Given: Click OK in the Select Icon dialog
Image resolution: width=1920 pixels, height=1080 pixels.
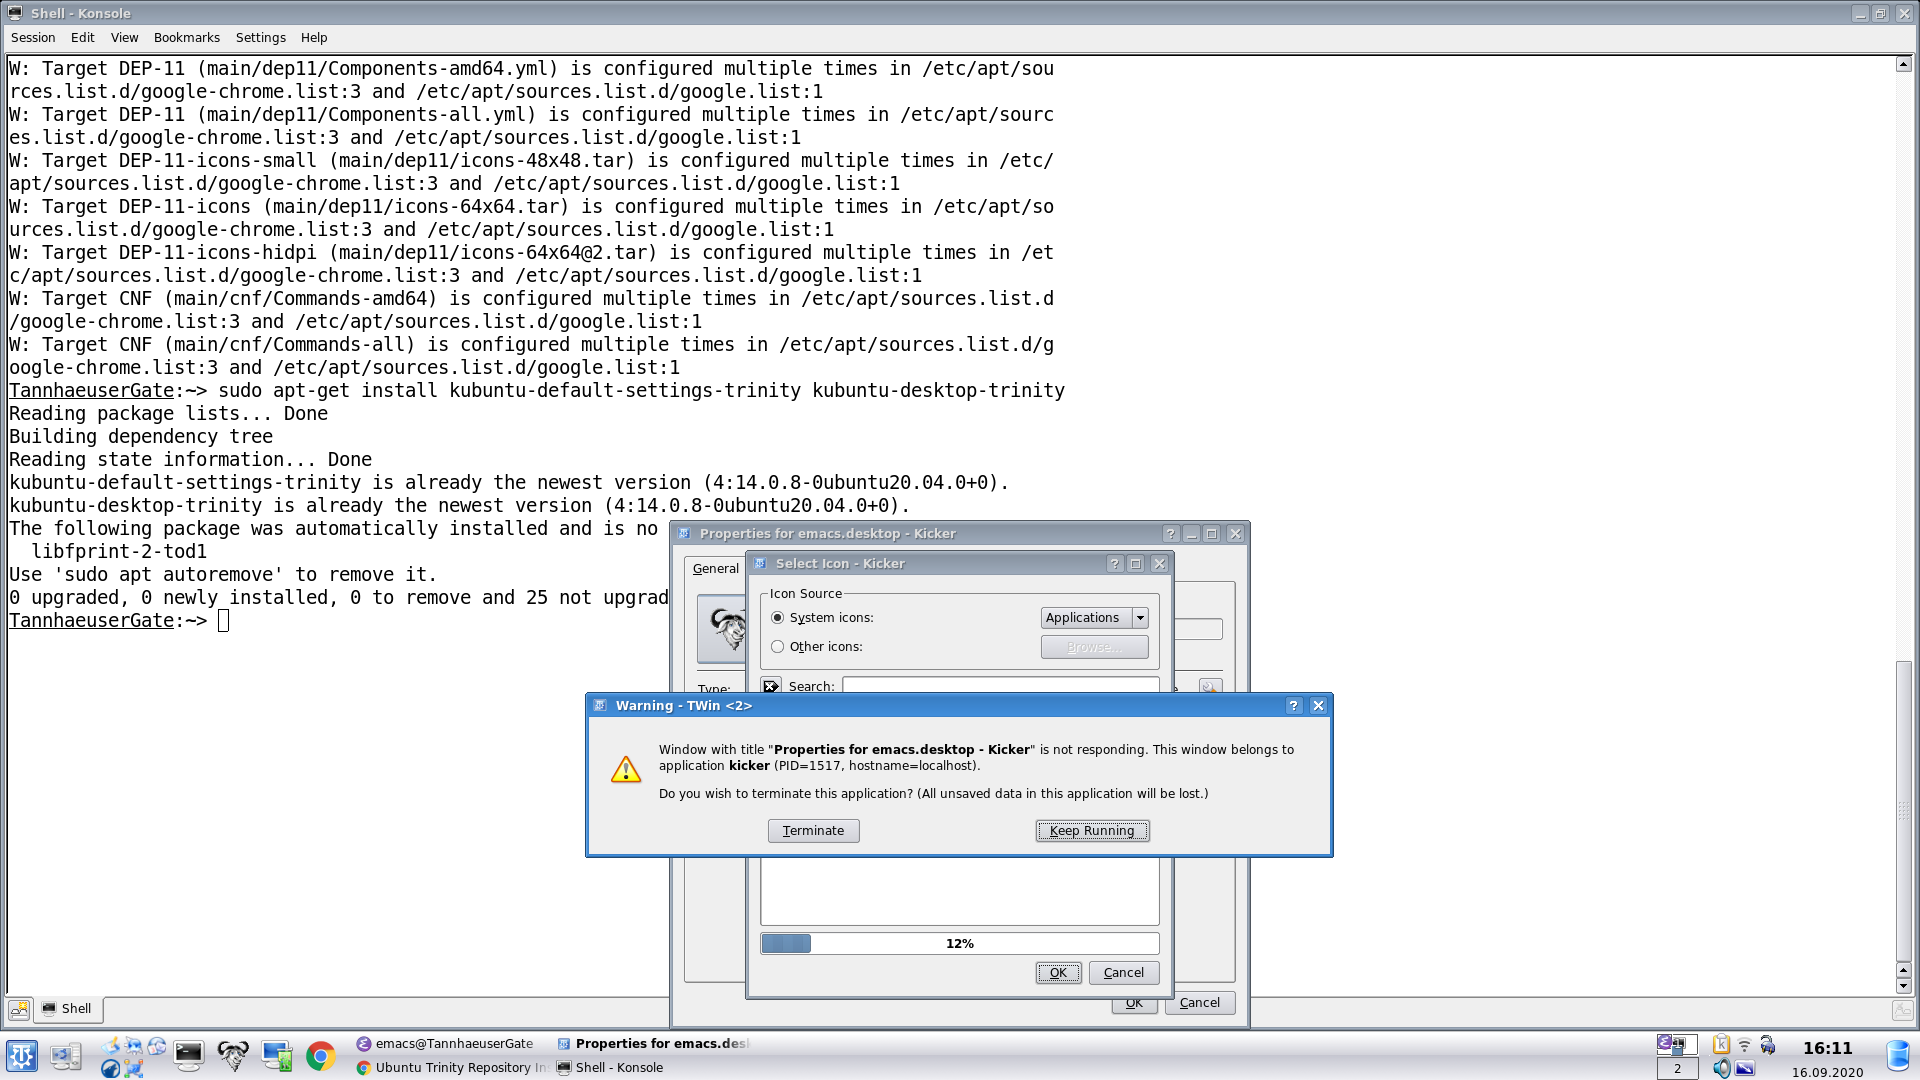Looking at the screenshot, I should click(1059, 973).
